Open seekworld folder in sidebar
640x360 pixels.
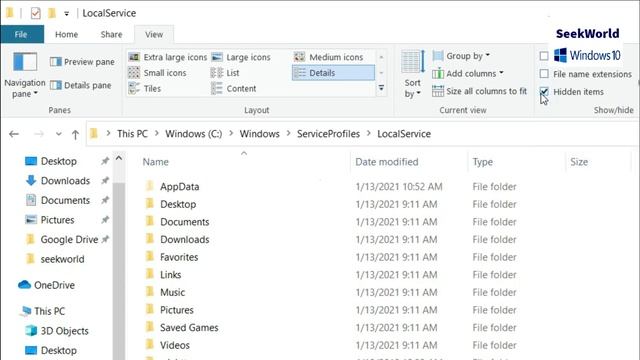coord(62,259)
